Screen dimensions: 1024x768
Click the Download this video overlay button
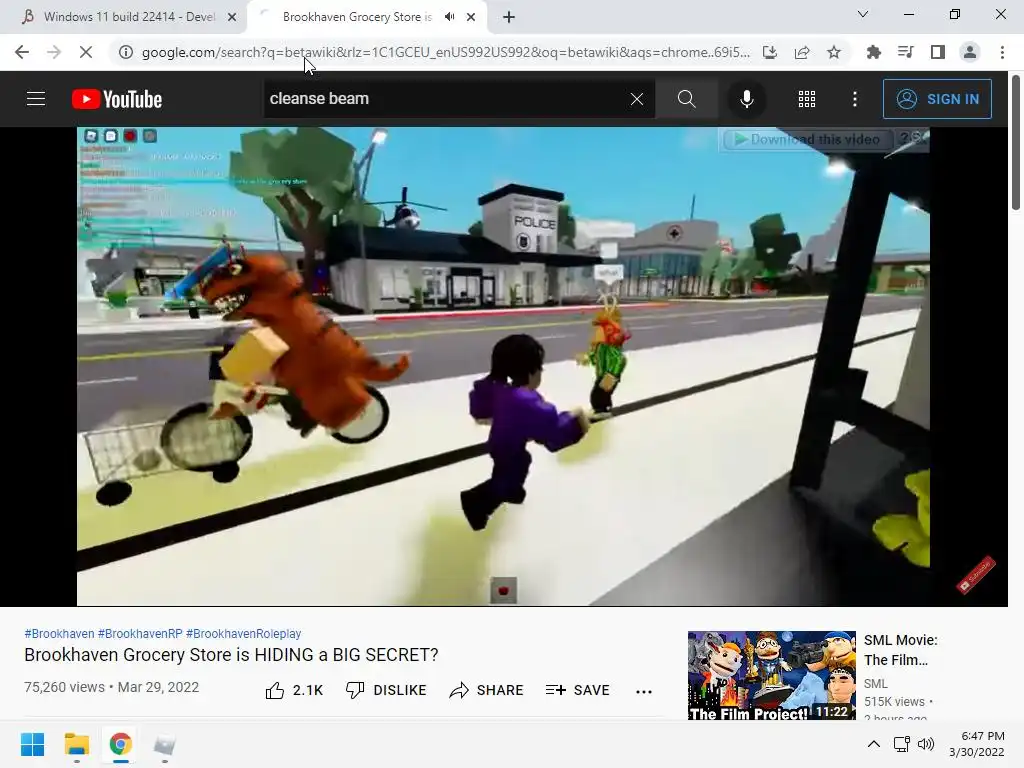[x=807, y=139]
